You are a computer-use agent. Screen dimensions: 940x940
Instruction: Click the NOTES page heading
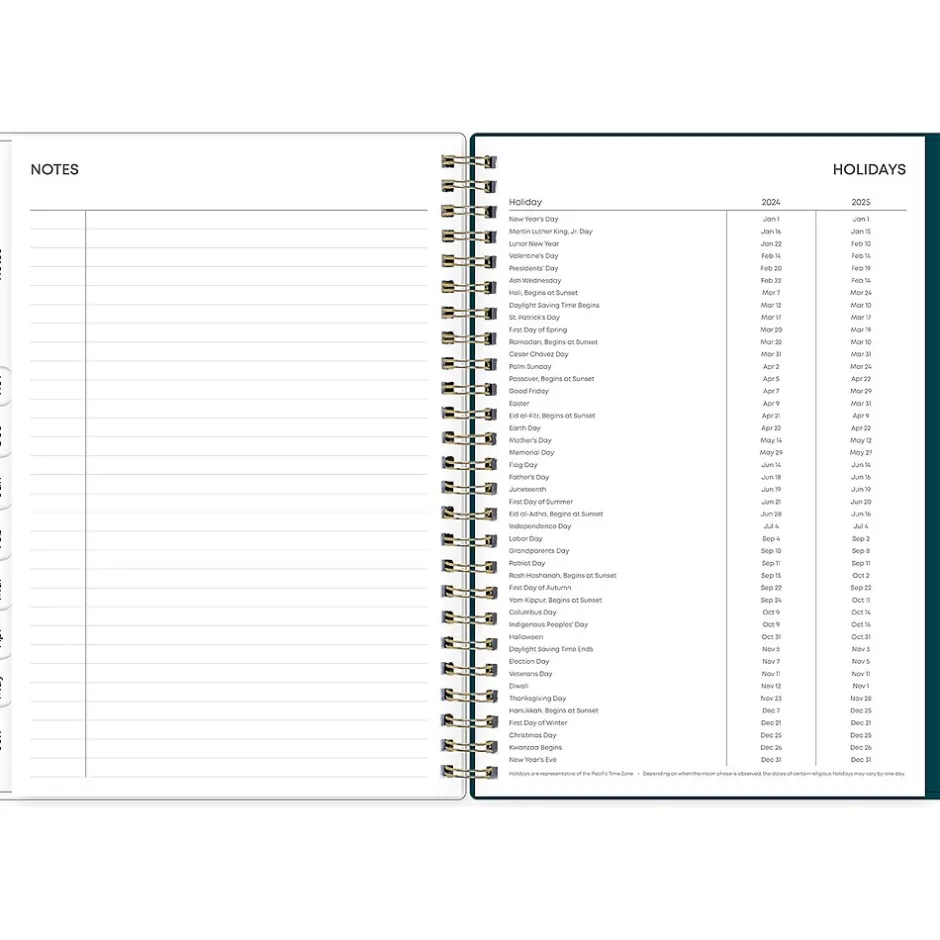point(54,169)
